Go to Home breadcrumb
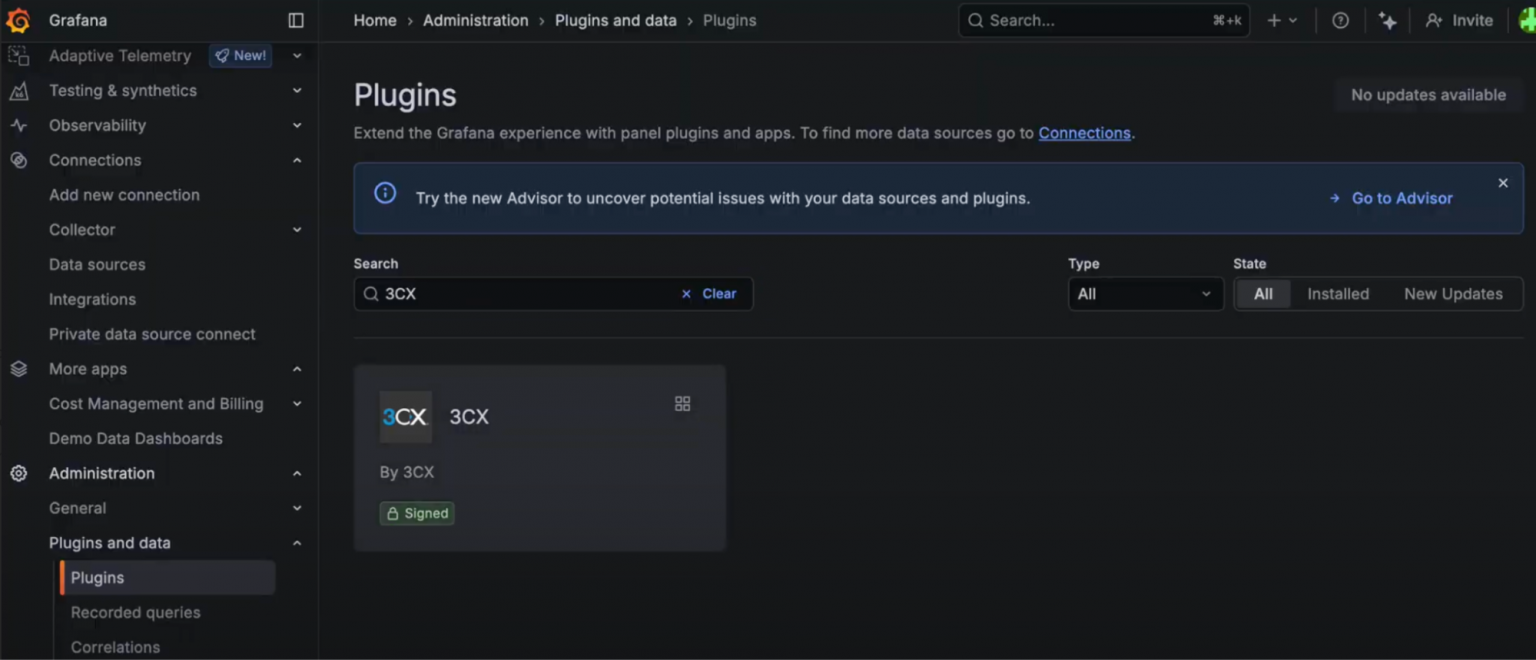The height and width of the screenshot is (660, 1536). [375, 20]
